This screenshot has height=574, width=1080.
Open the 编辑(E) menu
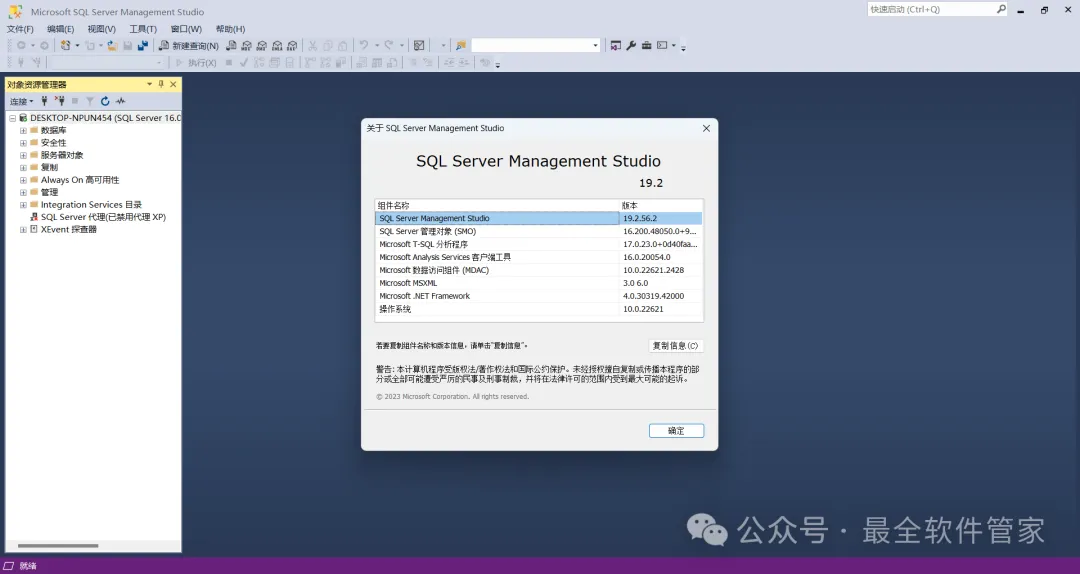pos(61,29)
